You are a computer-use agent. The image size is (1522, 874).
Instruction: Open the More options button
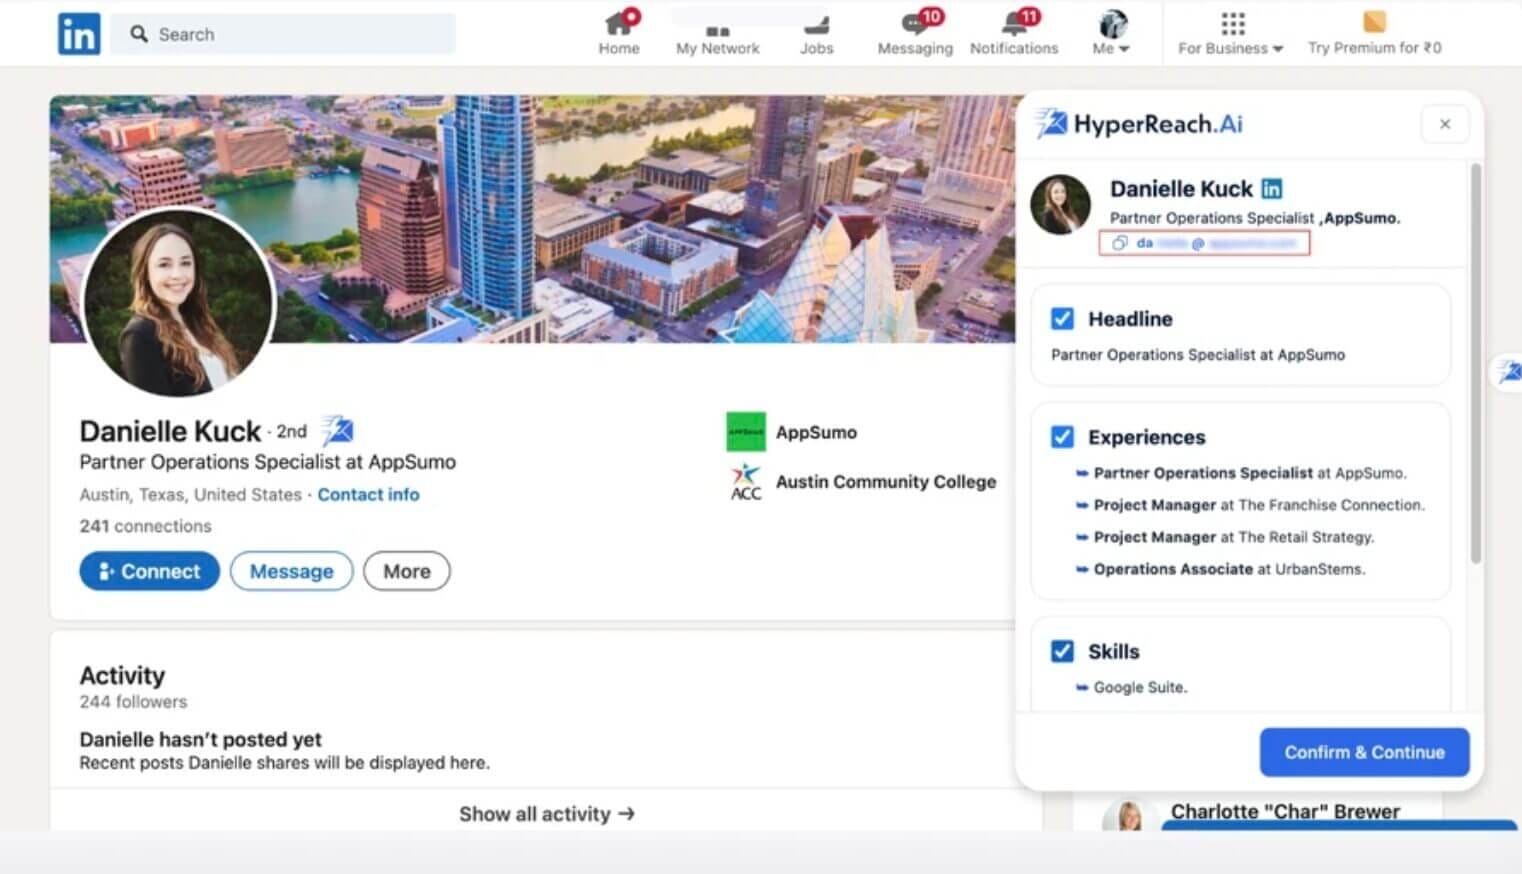click(x=406, y=571)
